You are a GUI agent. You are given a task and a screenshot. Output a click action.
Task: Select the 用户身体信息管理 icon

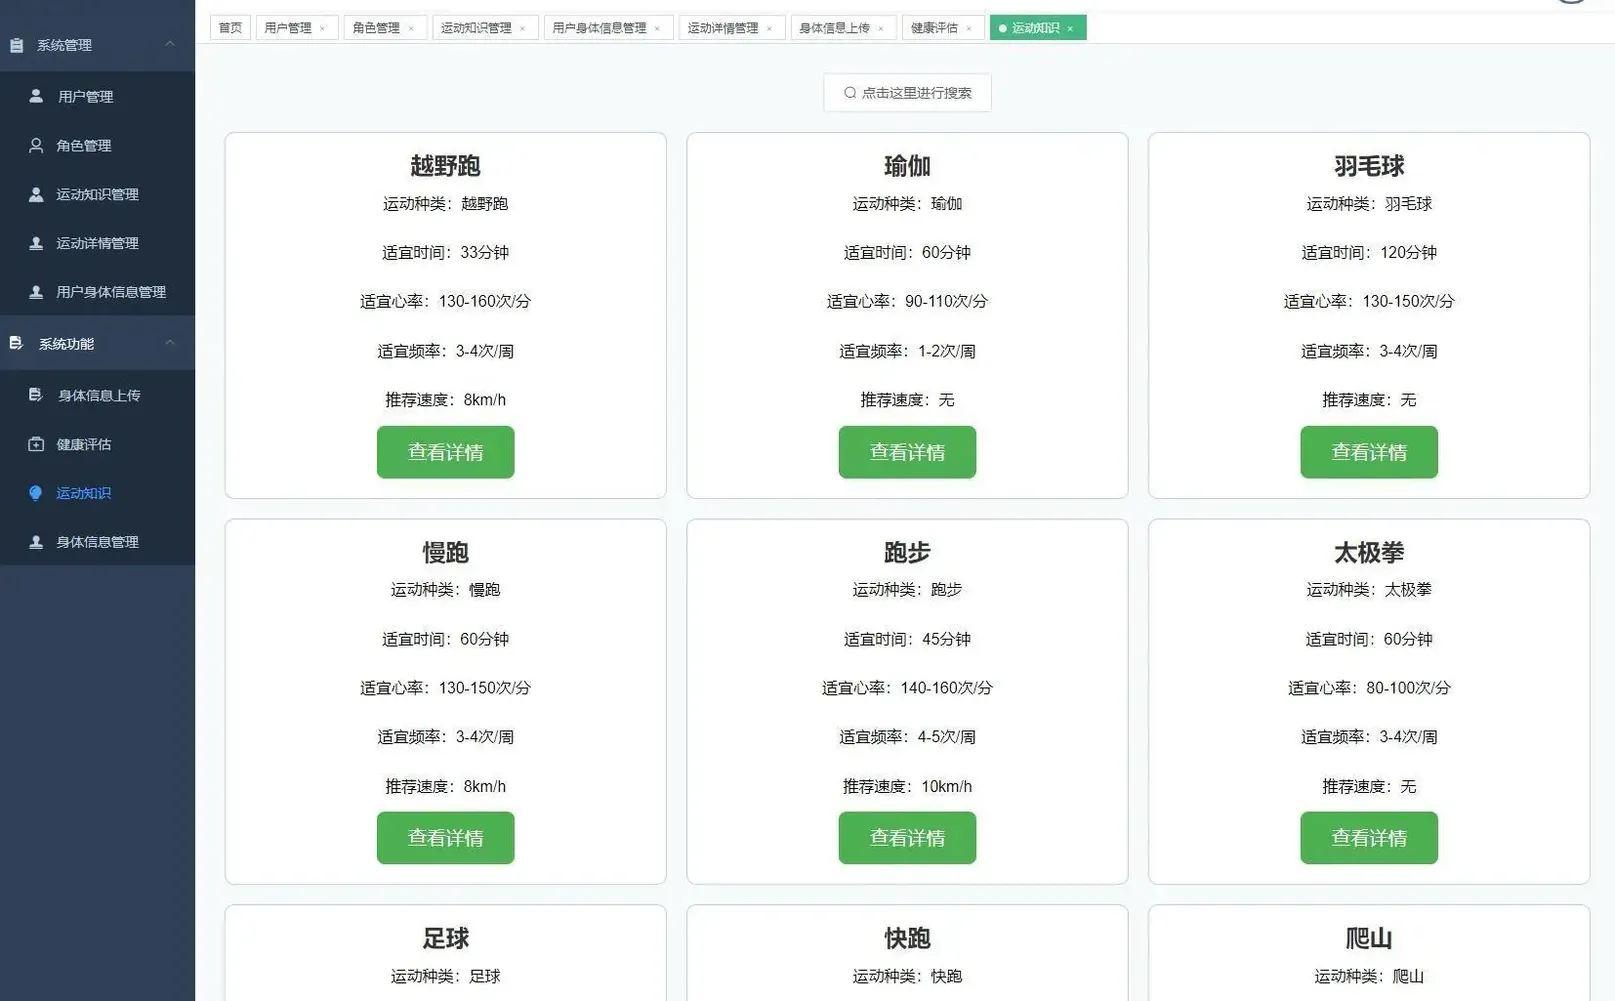(37, 291)
